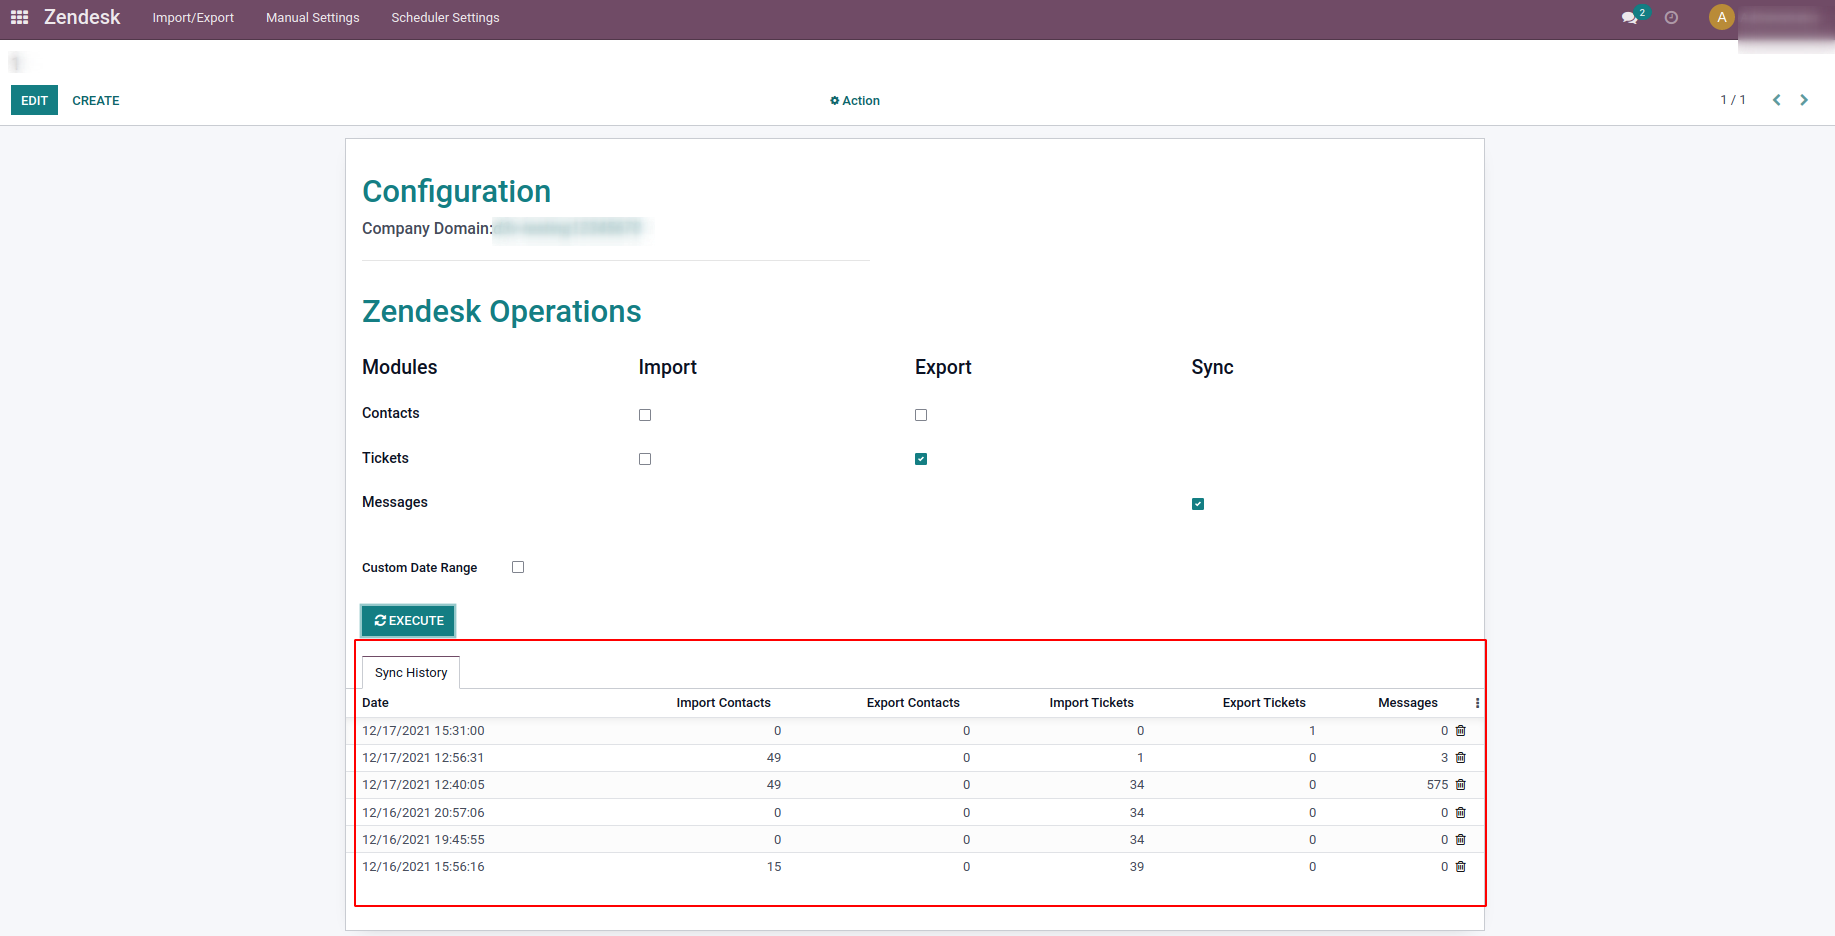Viewport: 1835px width, 936px height.
Task: Click the 39 import tickets value
Action: coord(1137,867)
